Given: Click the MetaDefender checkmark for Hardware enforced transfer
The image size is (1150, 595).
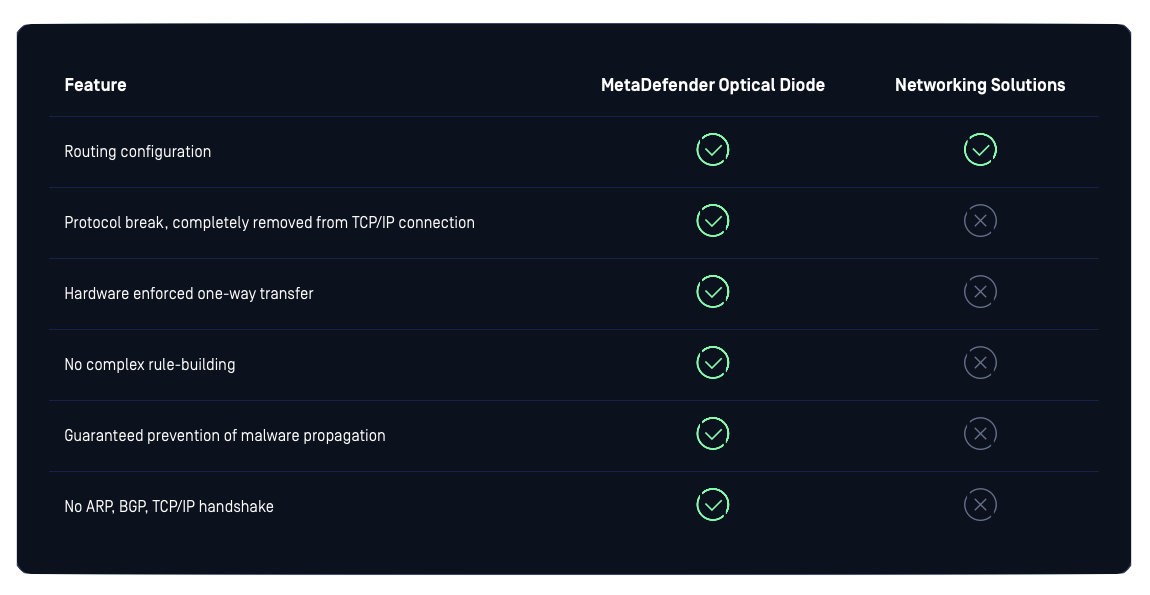Looking at the screenshot, I should point(712,292).
